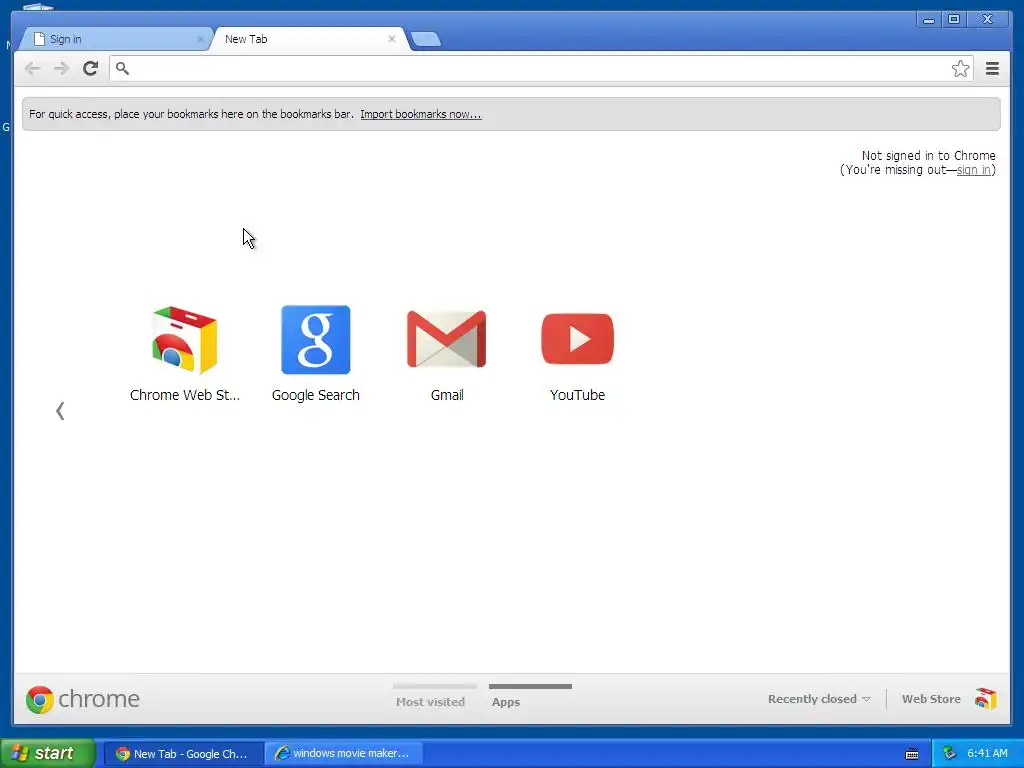Switch to the Sign in tab
The width and height of the screenshot is (1024, 768).
114,39
